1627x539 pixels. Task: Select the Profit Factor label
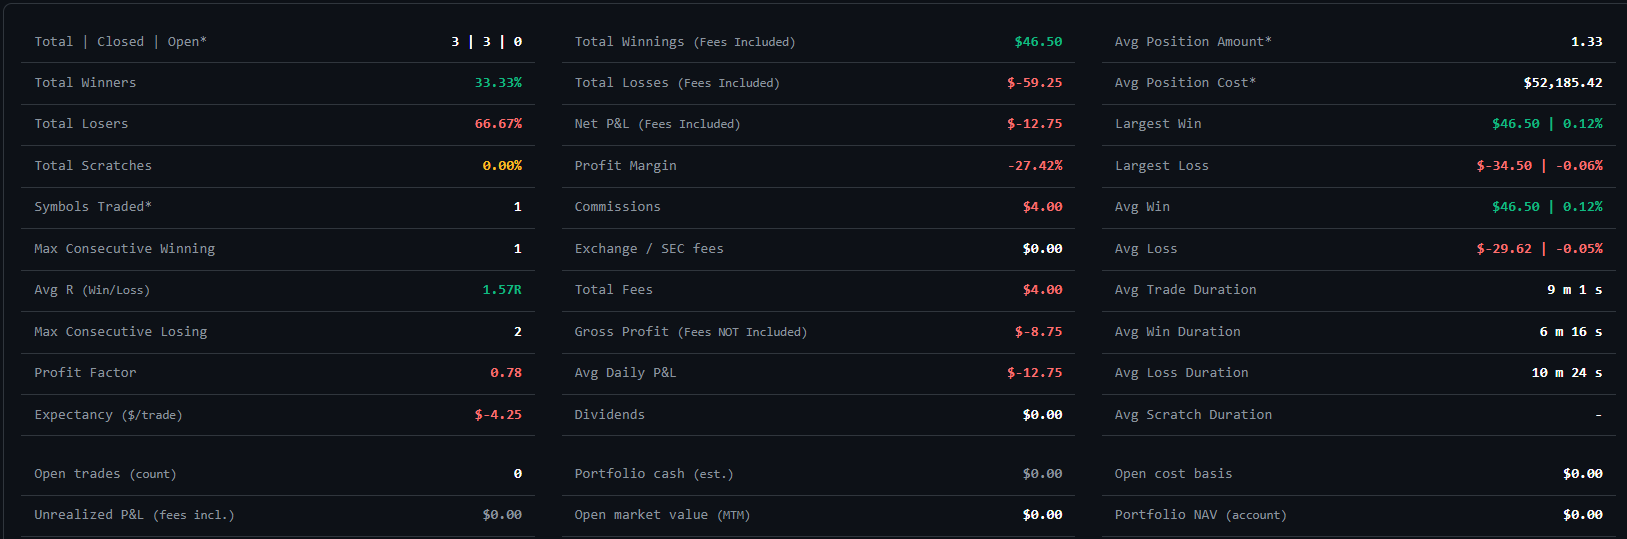click(85, 373)
